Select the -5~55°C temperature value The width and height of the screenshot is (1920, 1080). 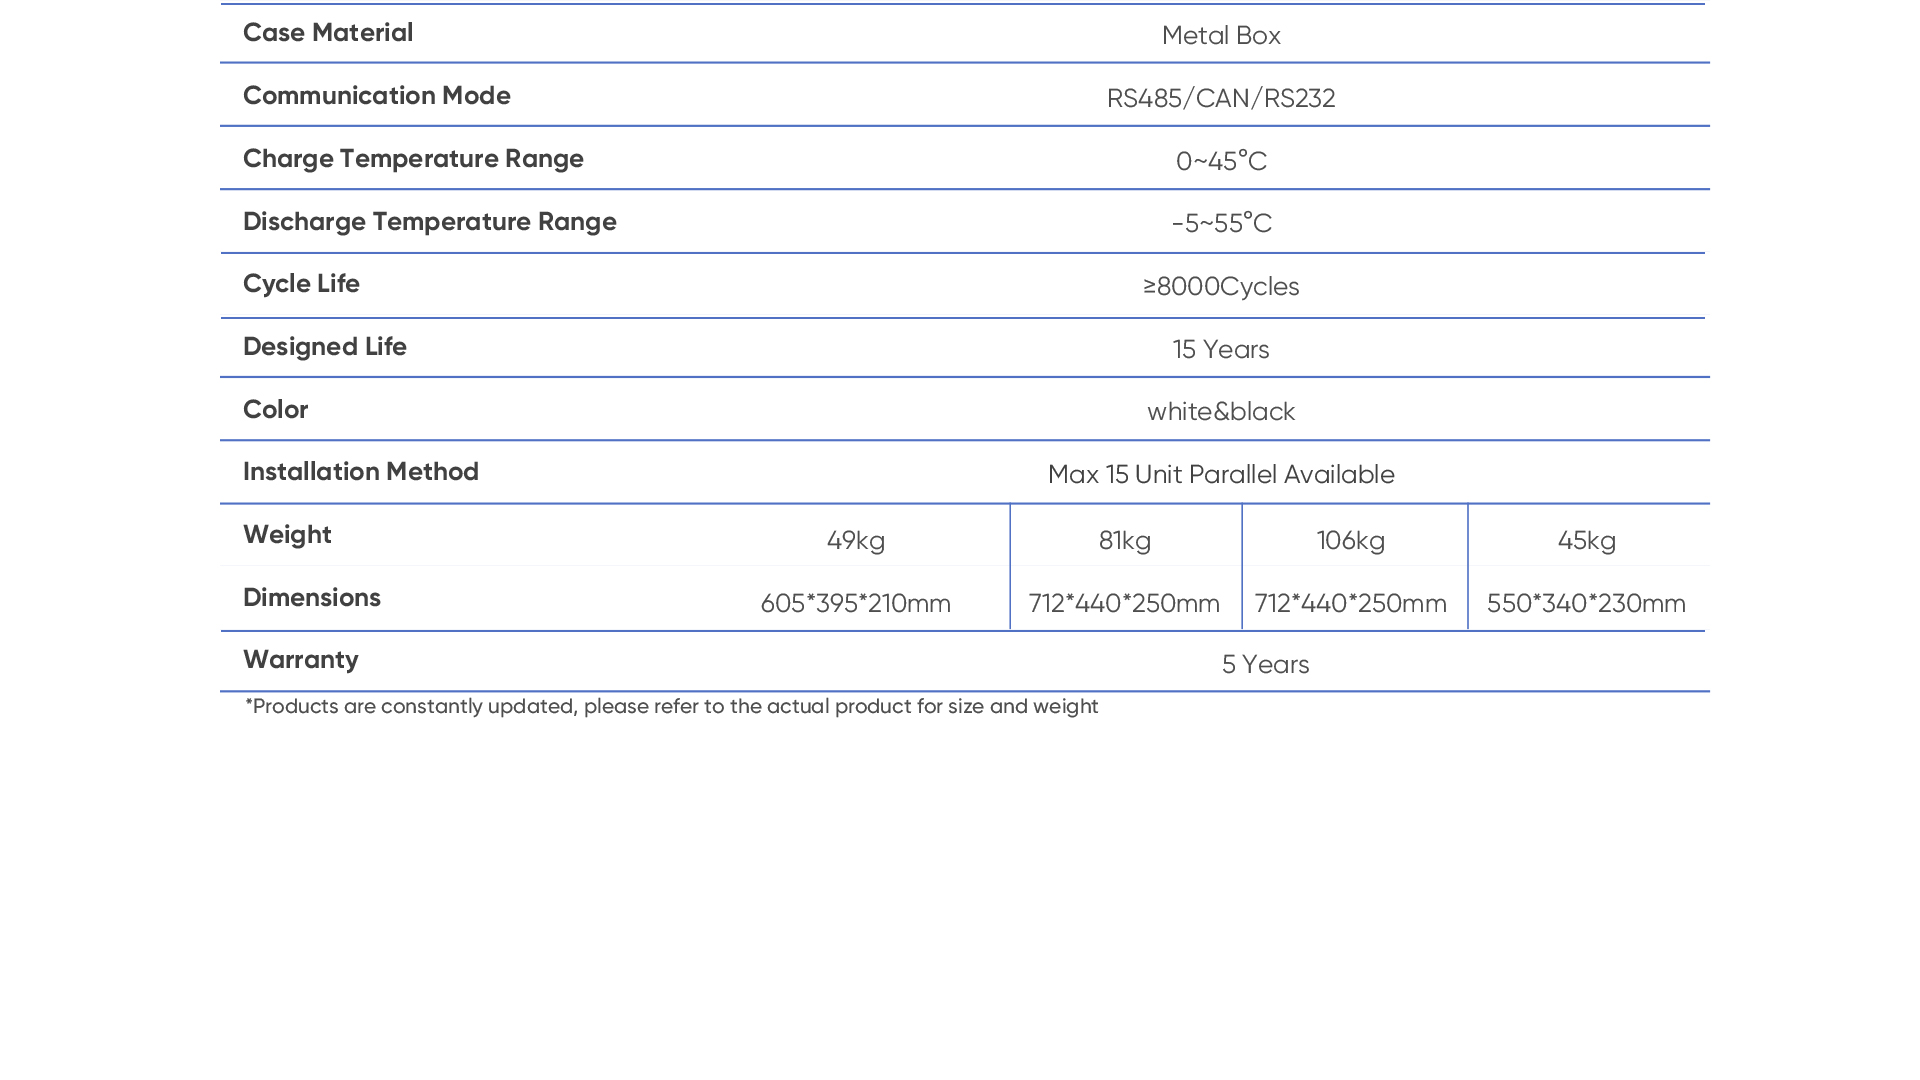1221,224
